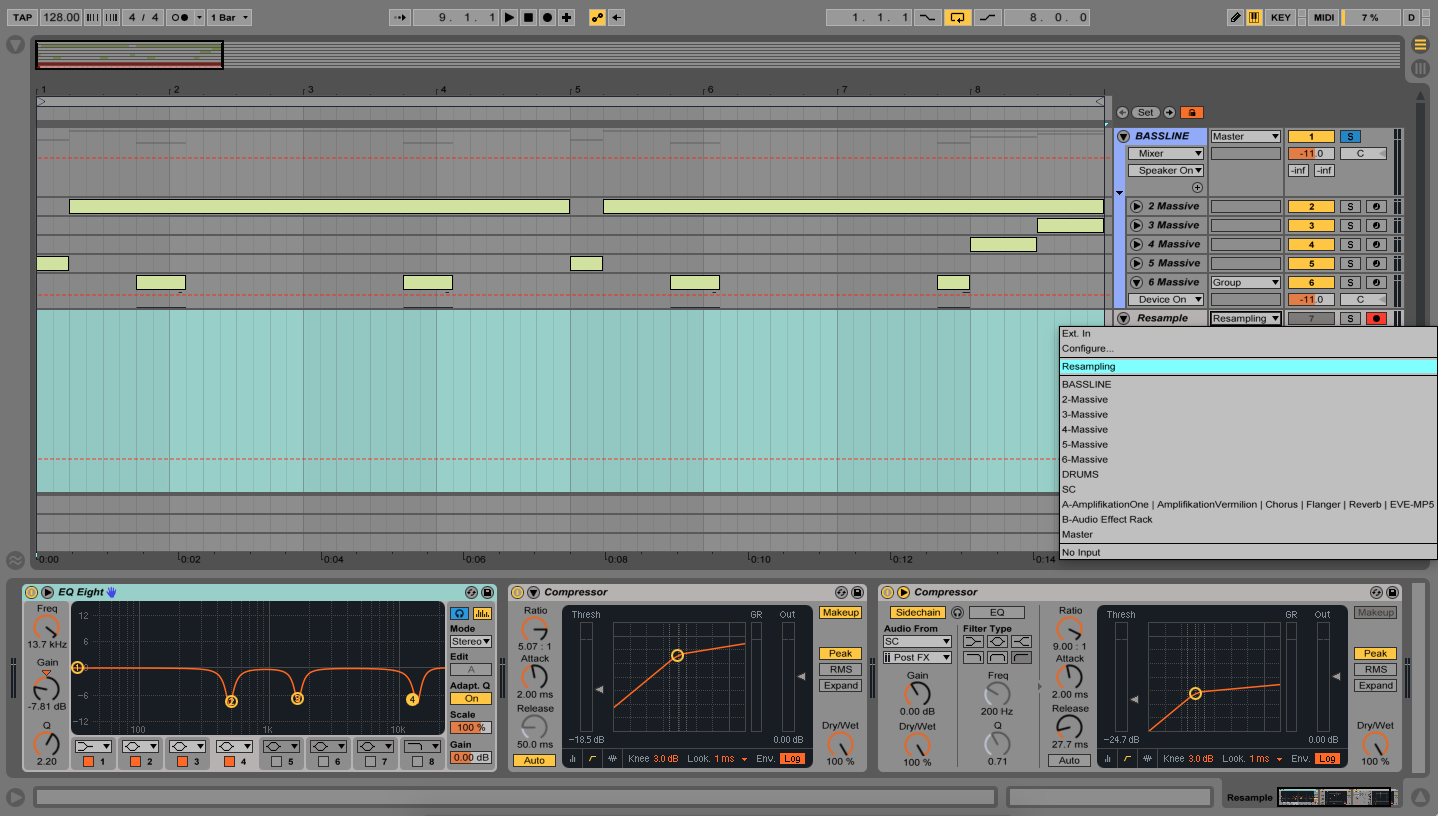Image resolution: width=1438 pixels, height=816 pixels.
Task: Toggle EQ Eight audition headphone button
Action: click(459, 612)
